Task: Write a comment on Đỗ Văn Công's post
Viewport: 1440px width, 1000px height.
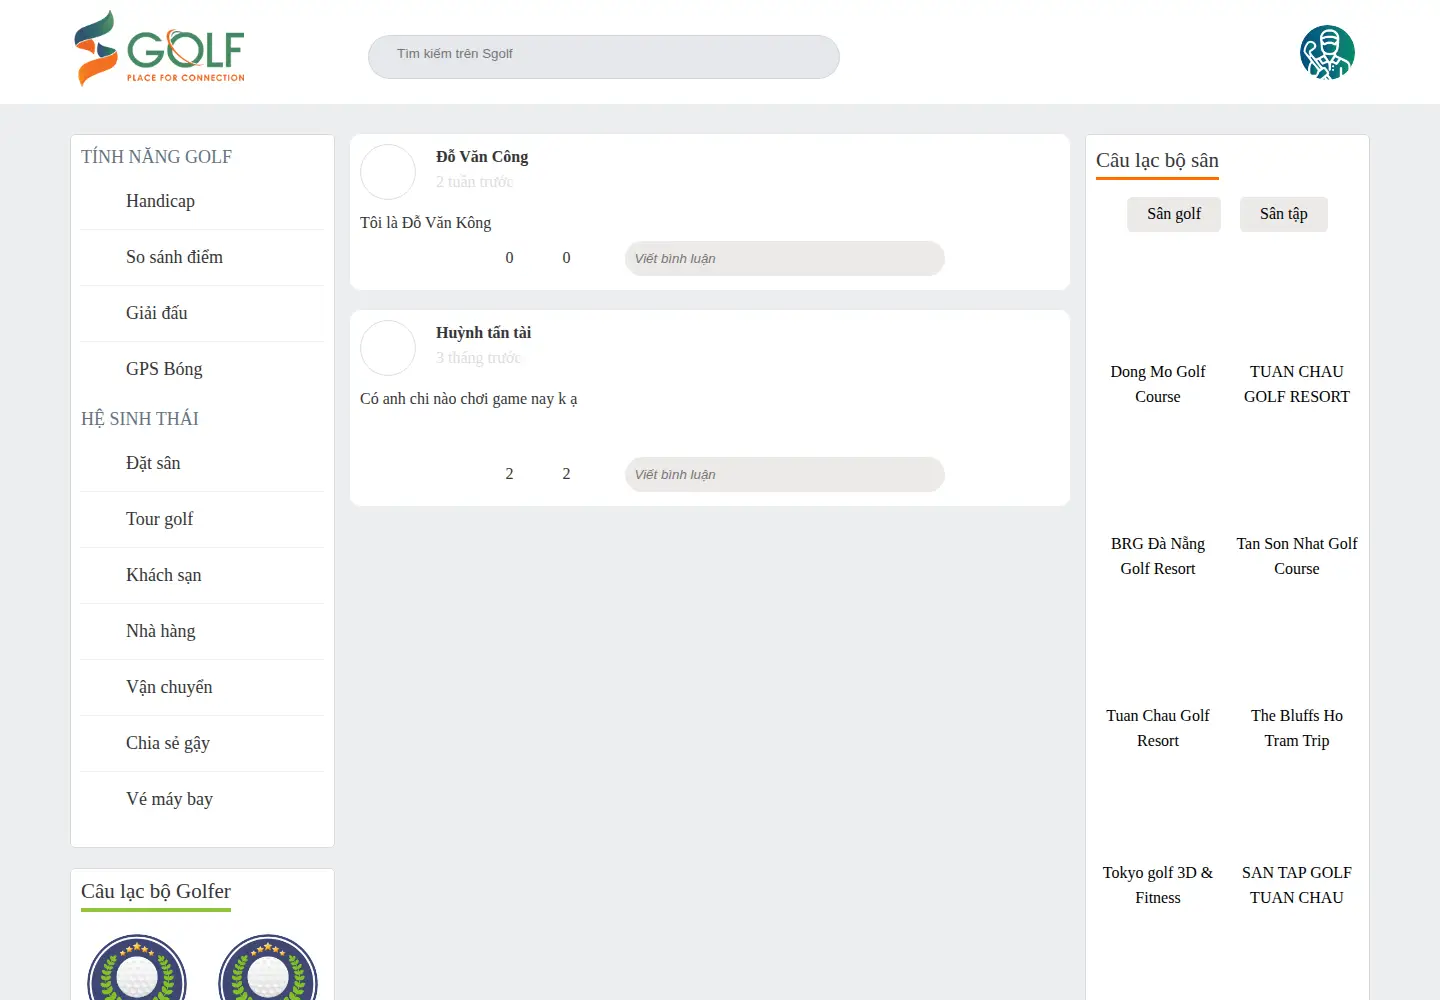Action: [785, 258]
